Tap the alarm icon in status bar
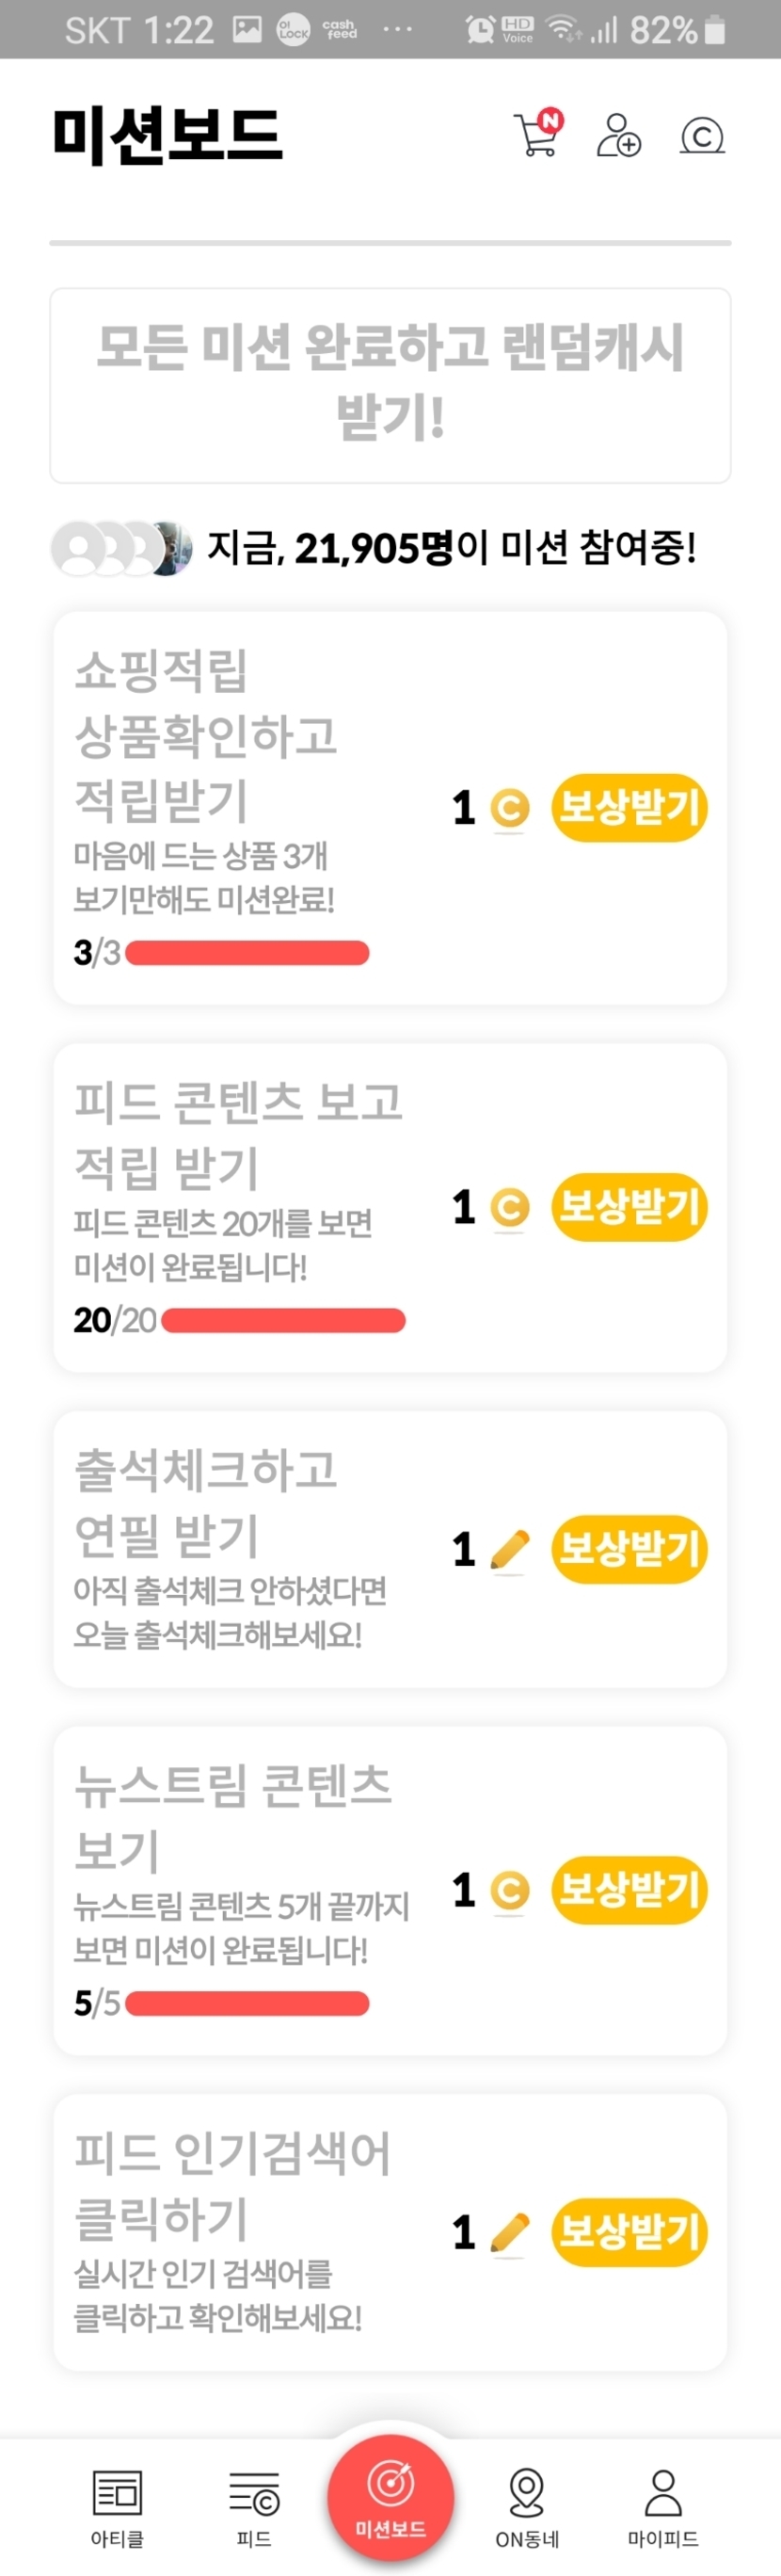Screen dimensions: 781x2576 pyautogui.click(x=480, y=30)
